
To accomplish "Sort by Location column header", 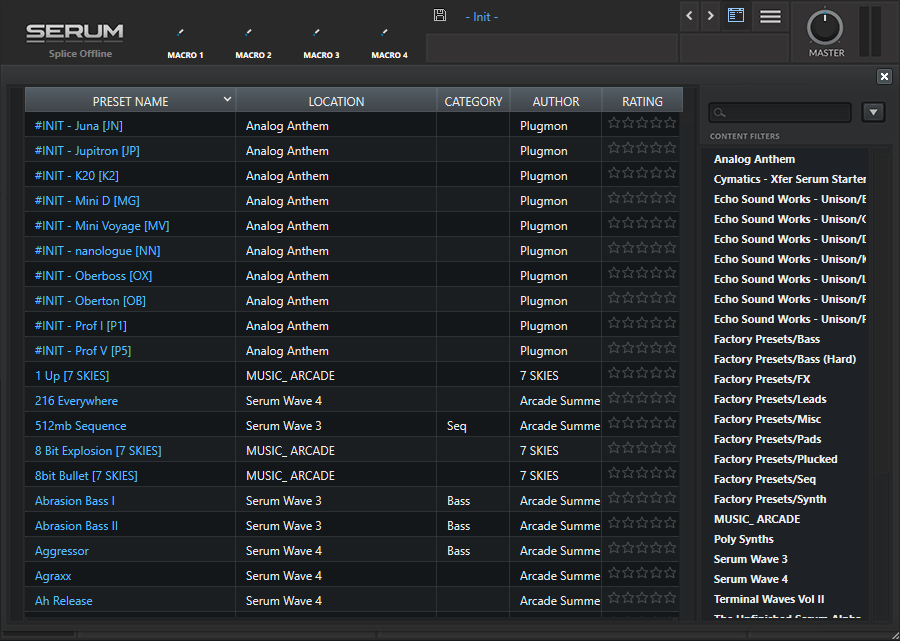I will click(336, 101).
